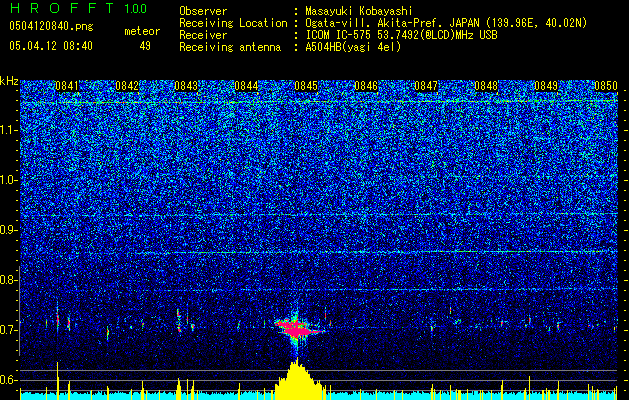The height and width of the screenshot is (400, 629).
Task: Click ICOM IC-575 53.7492 MHz USB text
Action: click(x=401, y=35)
